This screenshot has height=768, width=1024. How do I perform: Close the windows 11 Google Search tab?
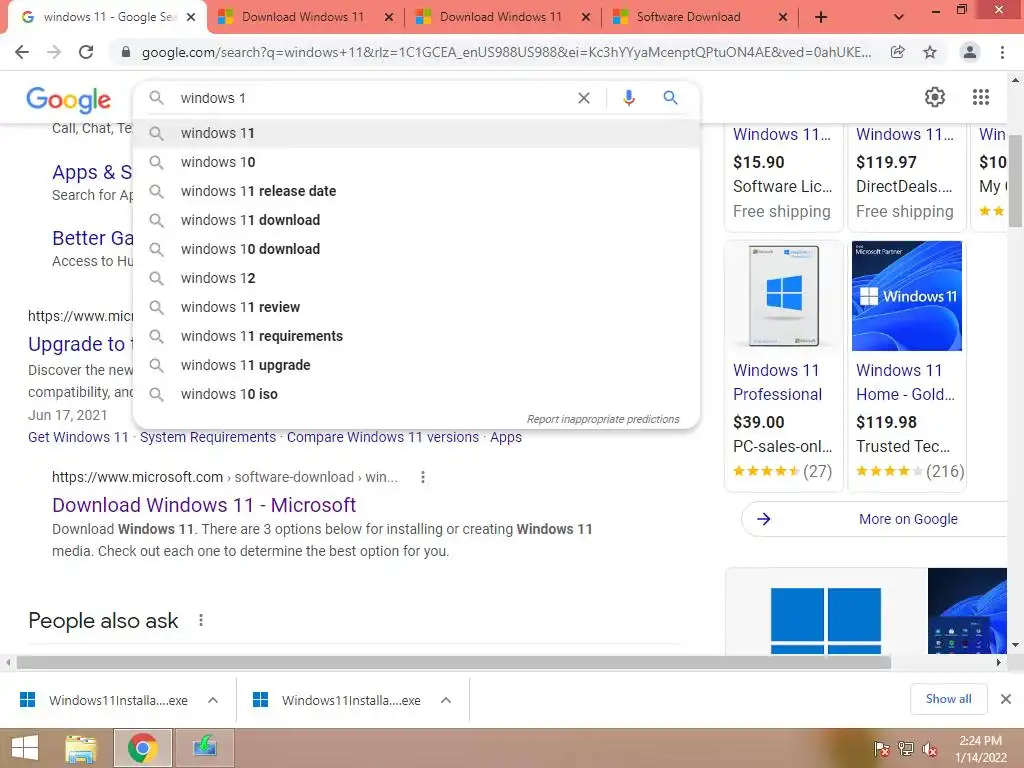pyautogui.click(x=191, y=18)
